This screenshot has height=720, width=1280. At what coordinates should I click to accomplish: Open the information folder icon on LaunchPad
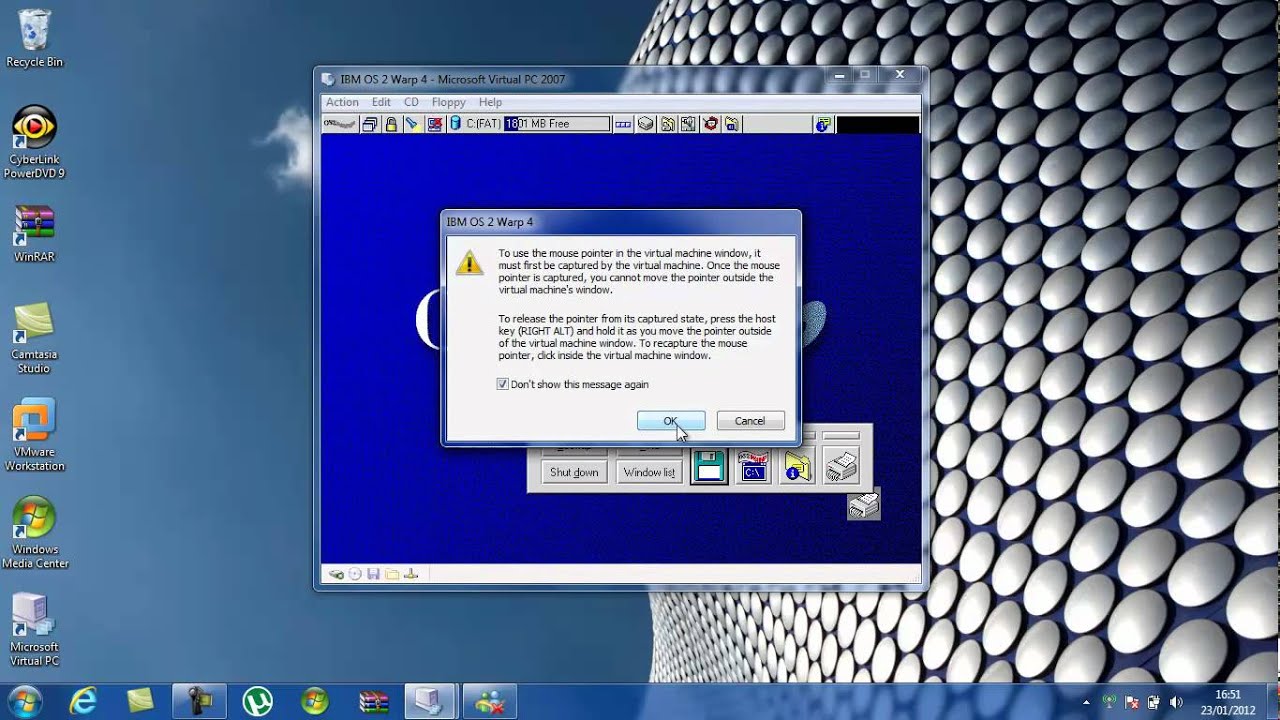[x=797, y=467]
